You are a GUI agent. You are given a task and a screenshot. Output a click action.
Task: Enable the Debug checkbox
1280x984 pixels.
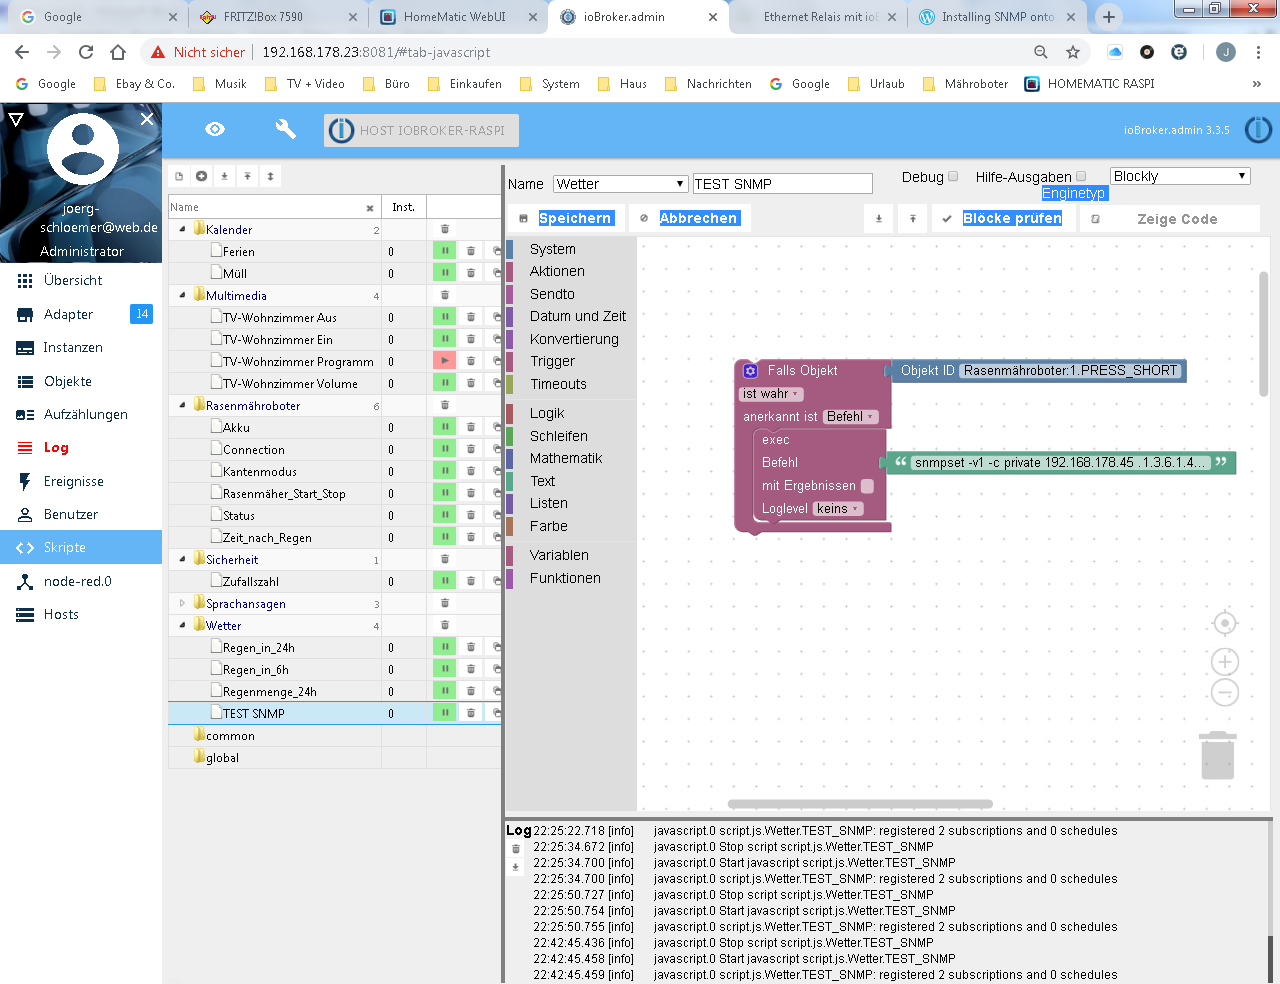click(953, 176)
